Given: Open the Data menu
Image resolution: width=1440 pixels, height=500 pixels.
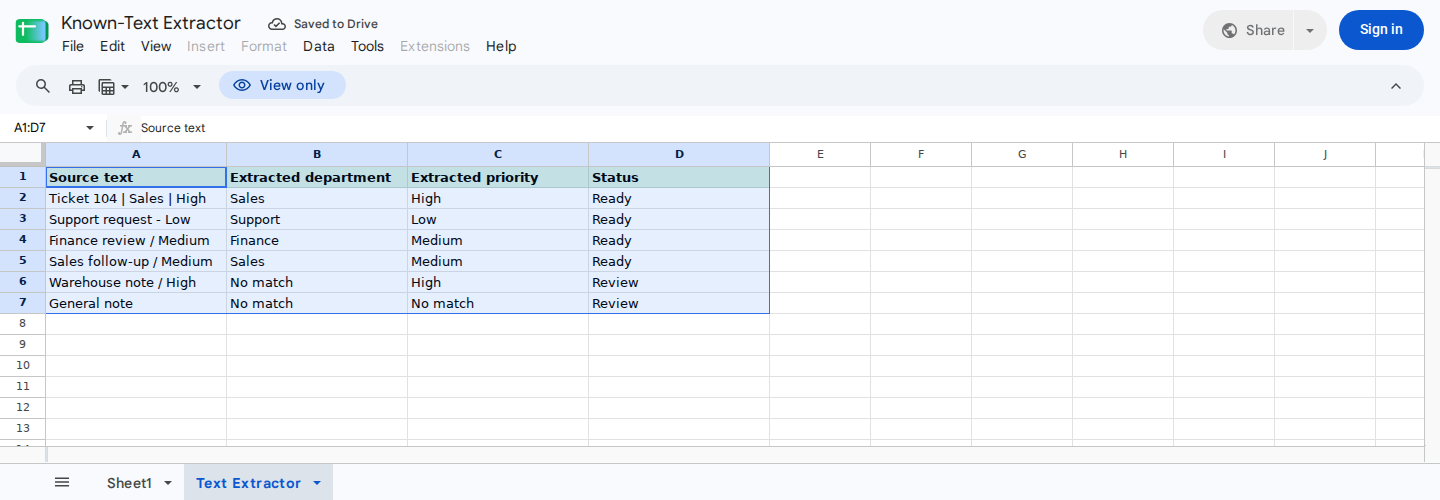Looking at the screenshot, I should 319,46.
